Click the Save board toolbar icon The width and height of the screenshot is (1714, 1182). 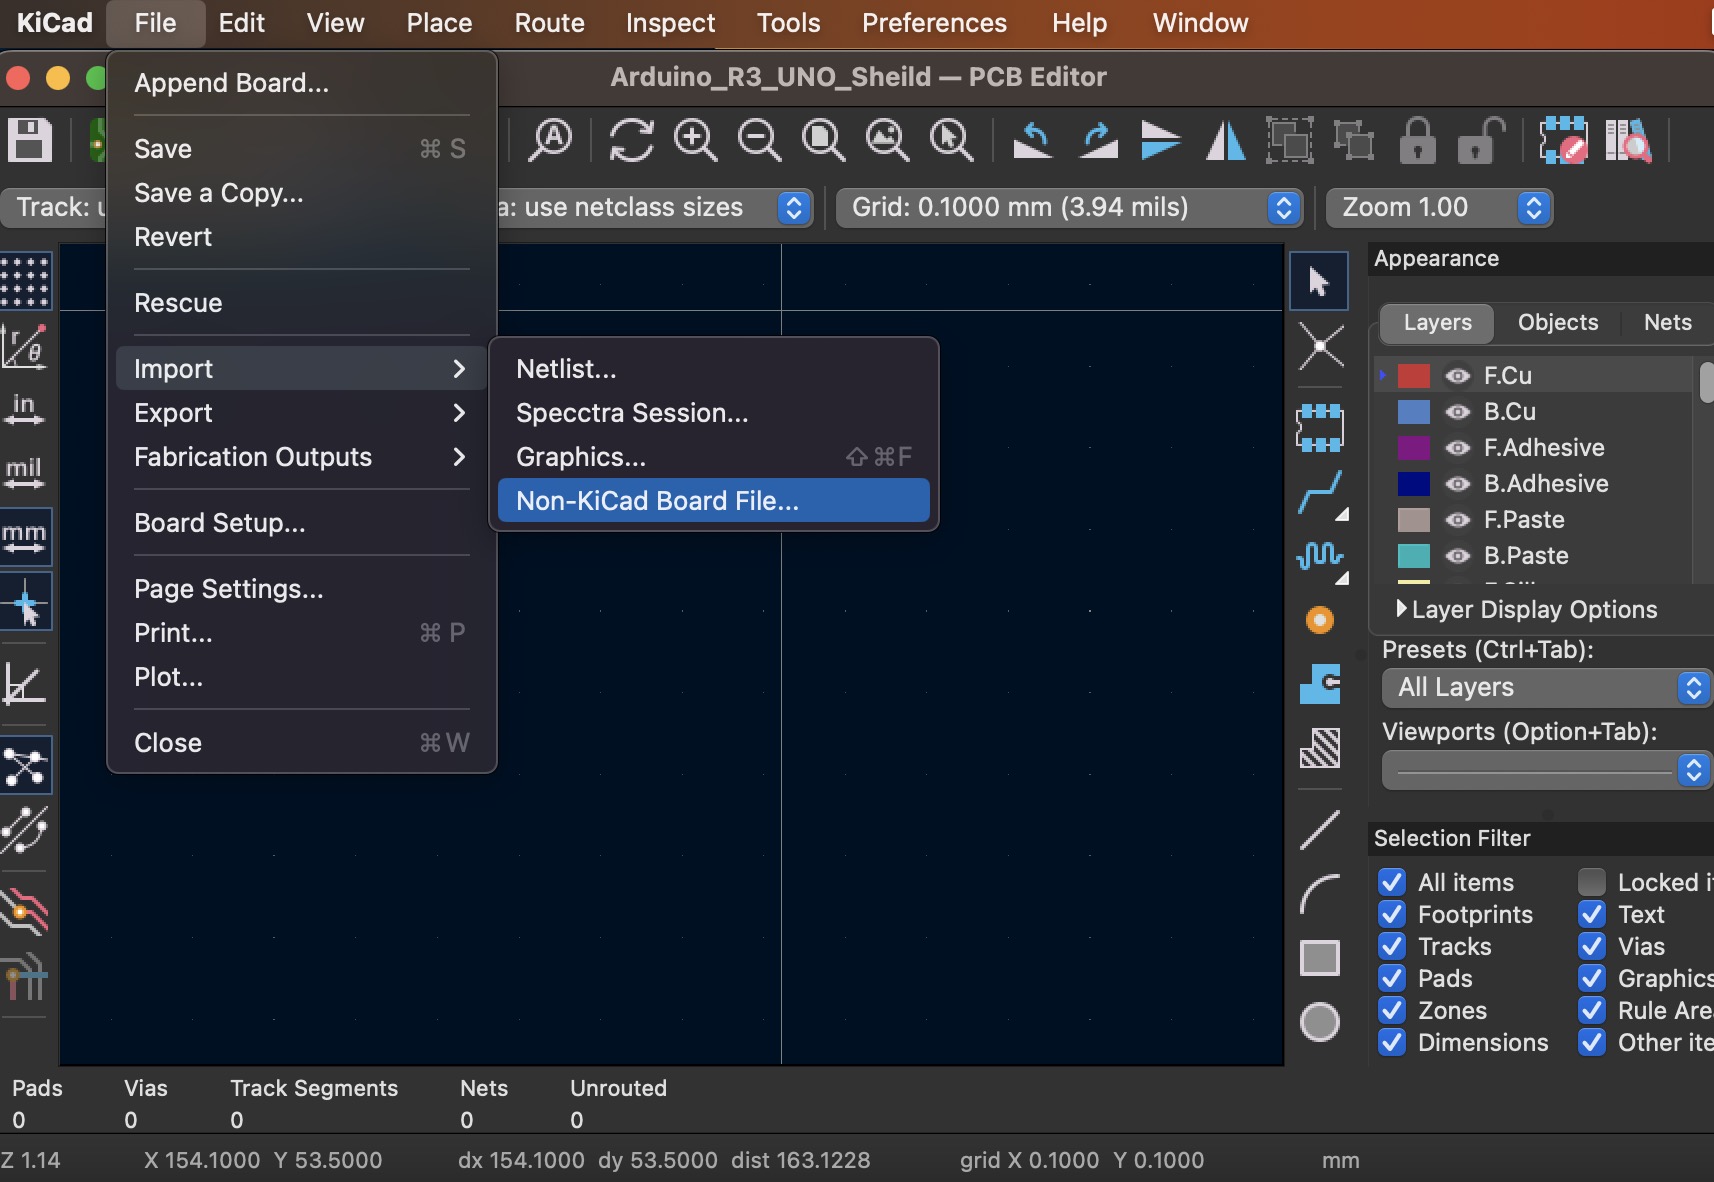pos(30,140)
